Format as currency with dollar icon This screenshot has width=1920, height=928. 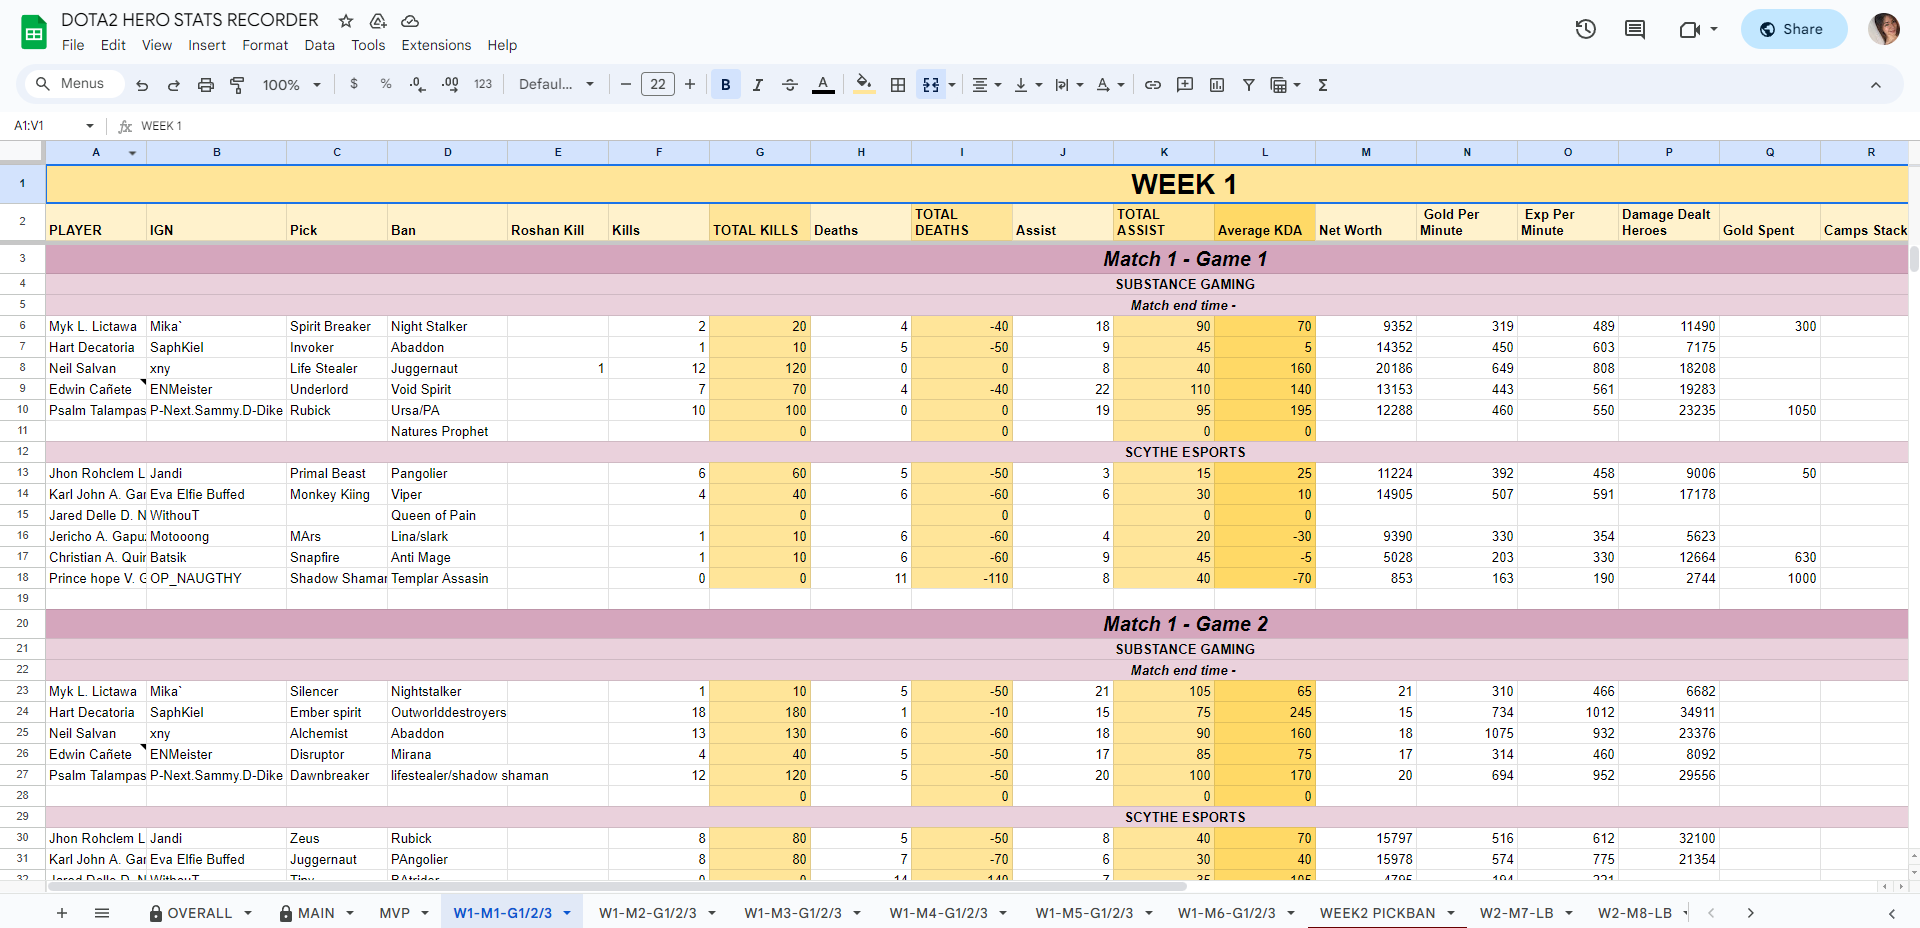pyautogui.click(x=354, y=85)
